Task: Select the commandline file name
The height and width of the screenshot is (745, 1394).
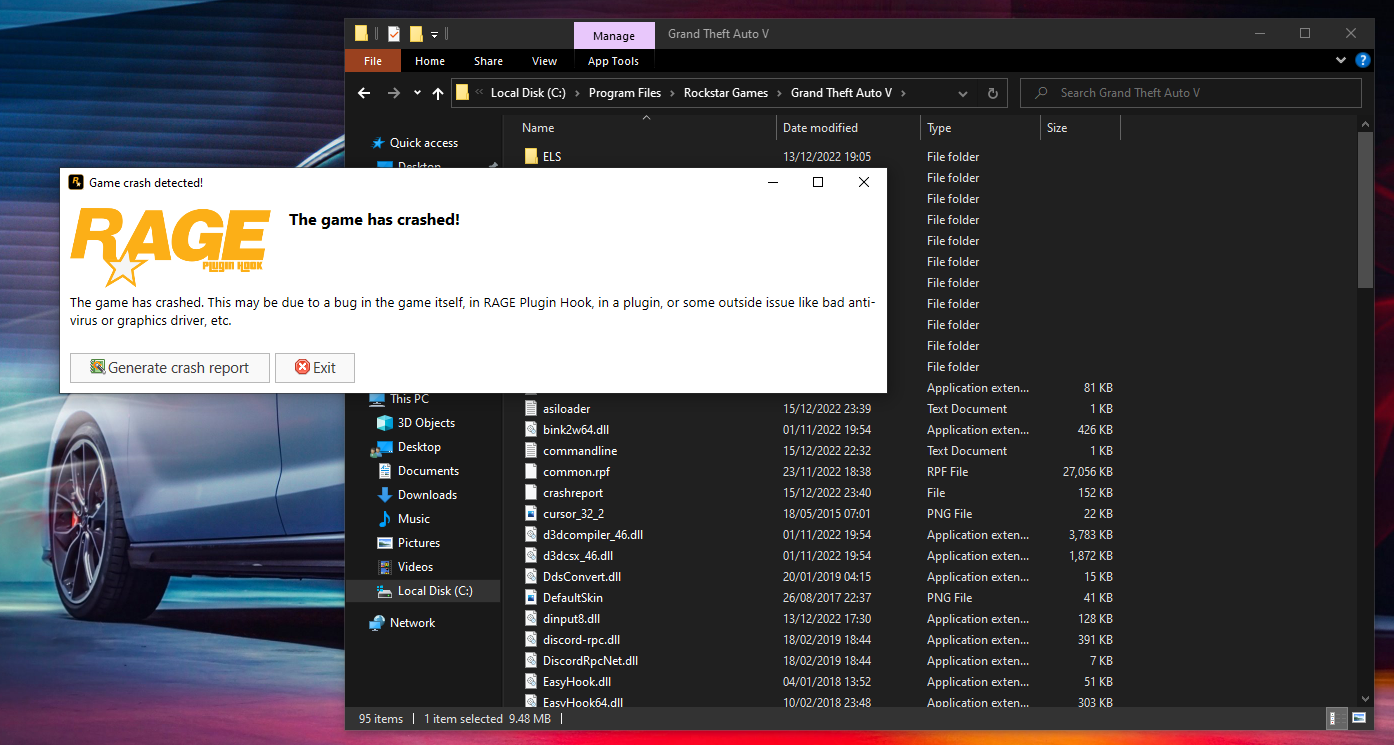Action: 580,451
